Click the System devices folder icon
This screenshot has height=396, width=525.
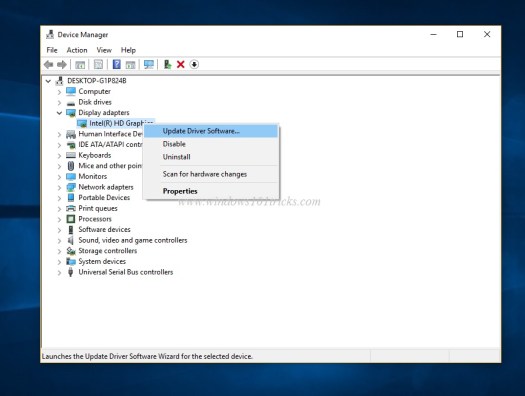pos(71,261)
